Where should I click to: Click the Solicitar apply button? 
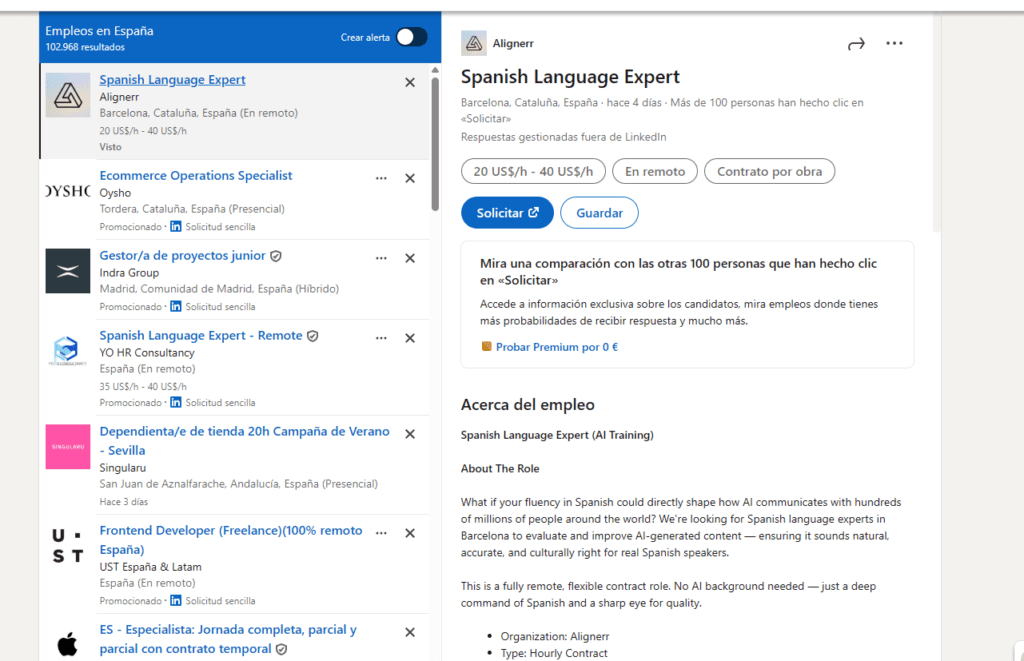coord(507,213)
